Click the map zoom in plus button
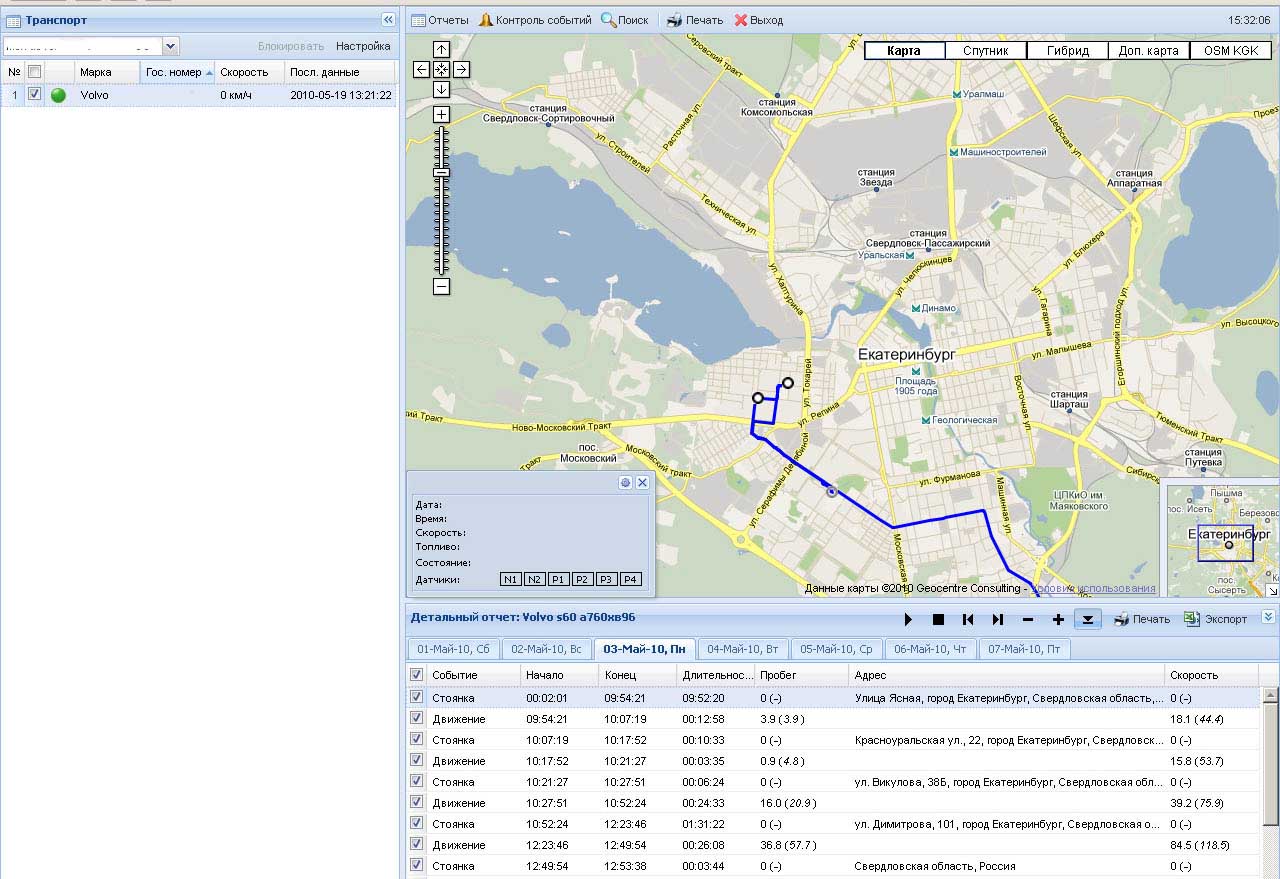 point(441,115)
